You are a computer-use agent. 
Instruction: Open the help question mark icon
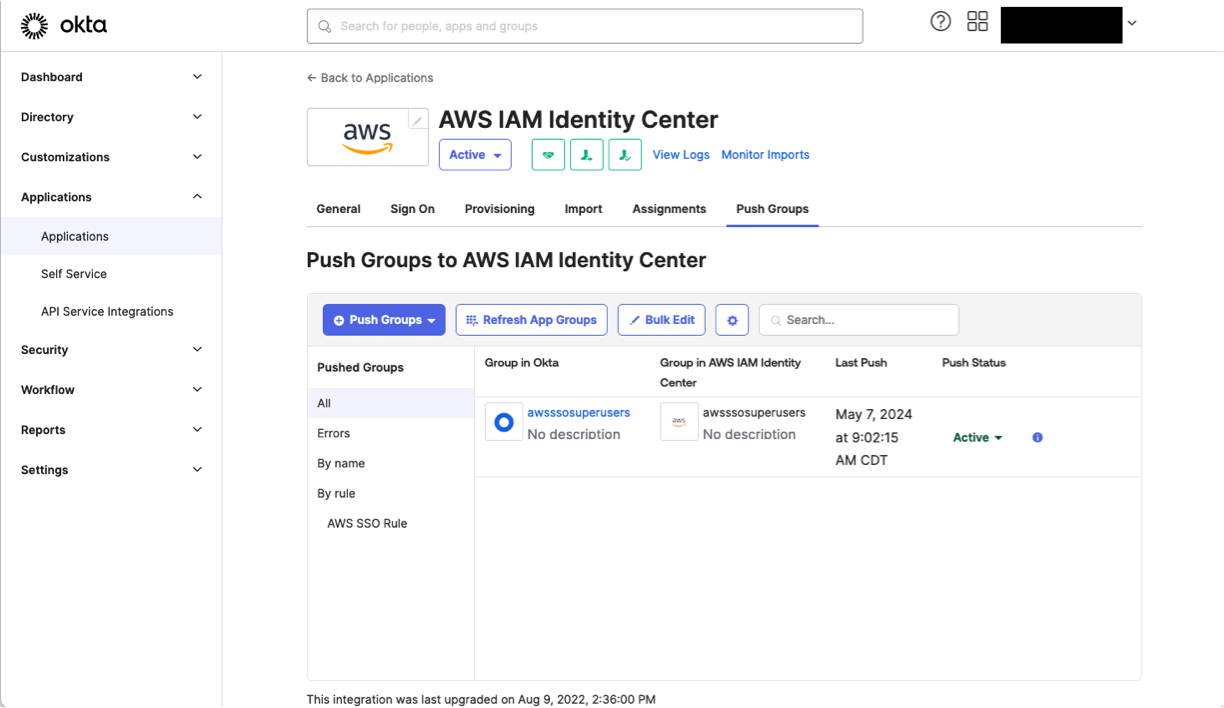[940, 20]
